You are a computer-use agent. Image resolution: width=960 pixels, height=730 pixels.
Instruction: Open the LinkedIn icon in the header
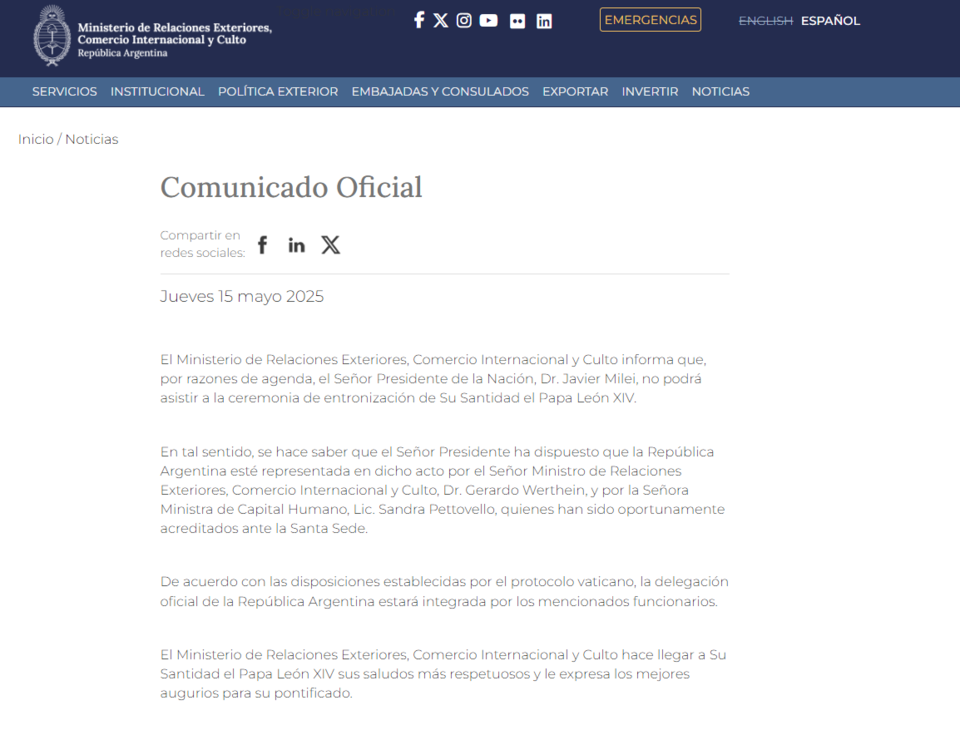pos(544,21)
